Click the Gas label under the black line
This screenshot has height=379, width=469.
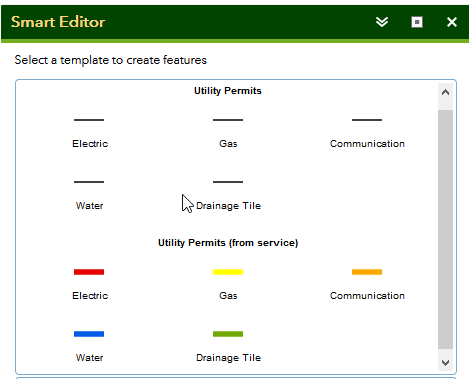[x=228, y=144]
